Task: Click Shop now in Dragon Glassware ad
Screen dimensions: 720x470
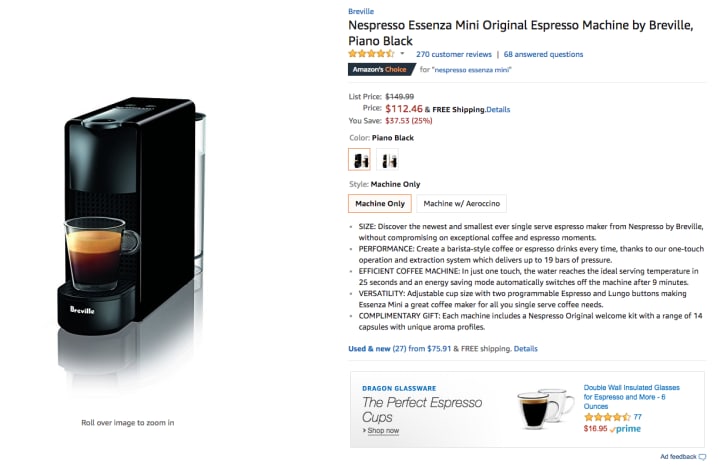Action: [383, 431]
